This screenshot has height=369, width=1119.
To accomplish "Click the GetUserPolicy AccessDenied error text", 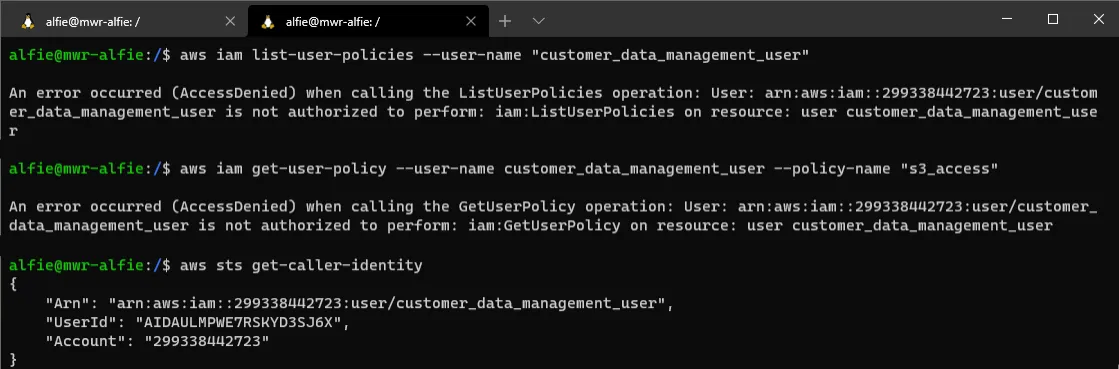I will click(552, 216).
